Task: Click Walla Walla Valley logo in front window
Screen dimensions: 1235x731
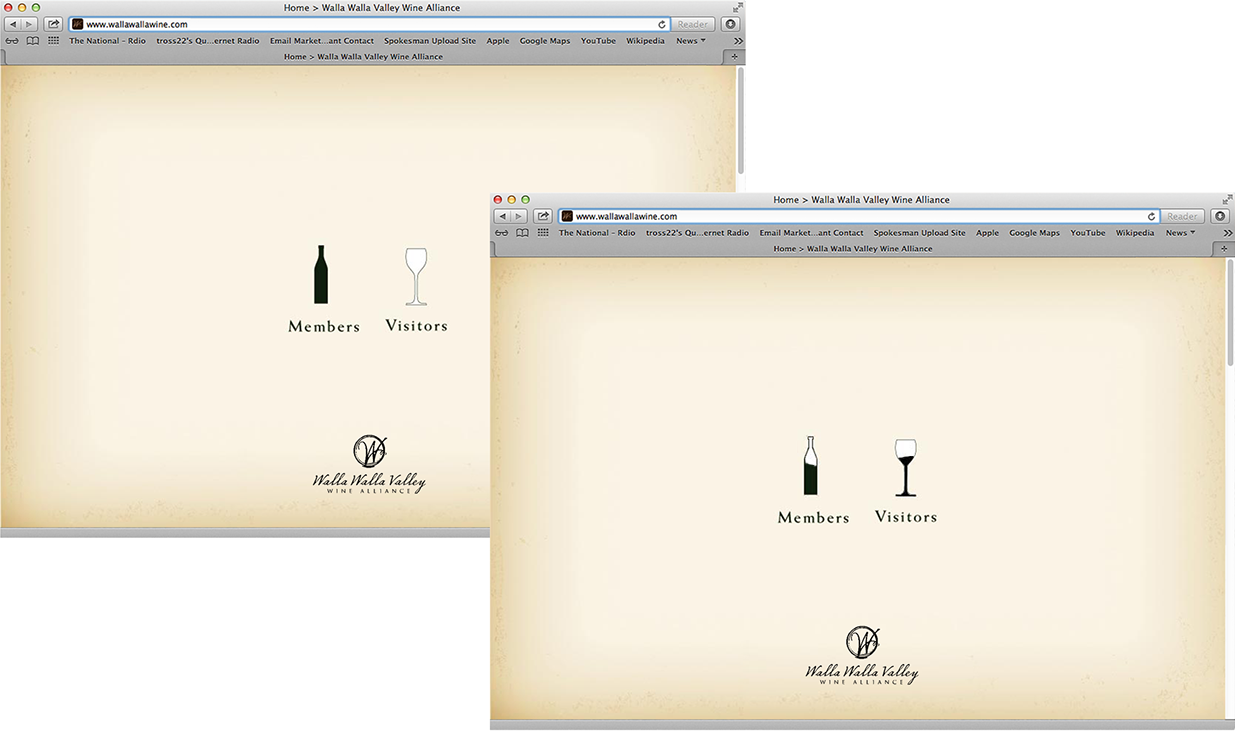Action: (x=862, y=656)
